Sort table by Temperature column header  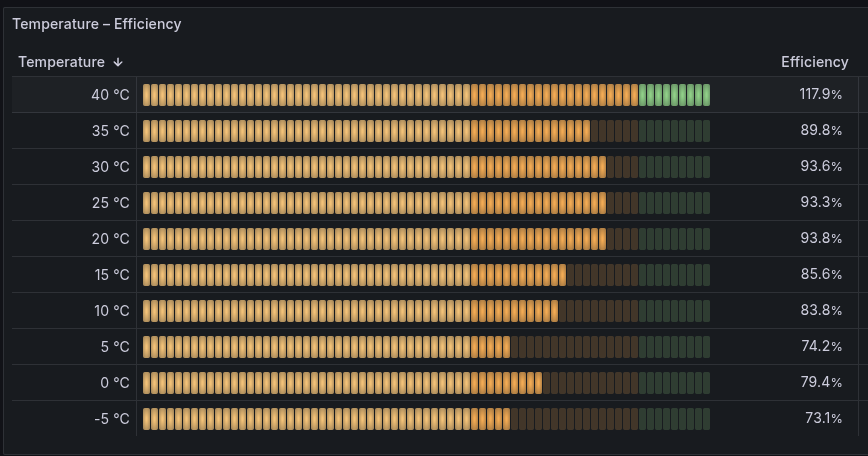pos(61,62)
